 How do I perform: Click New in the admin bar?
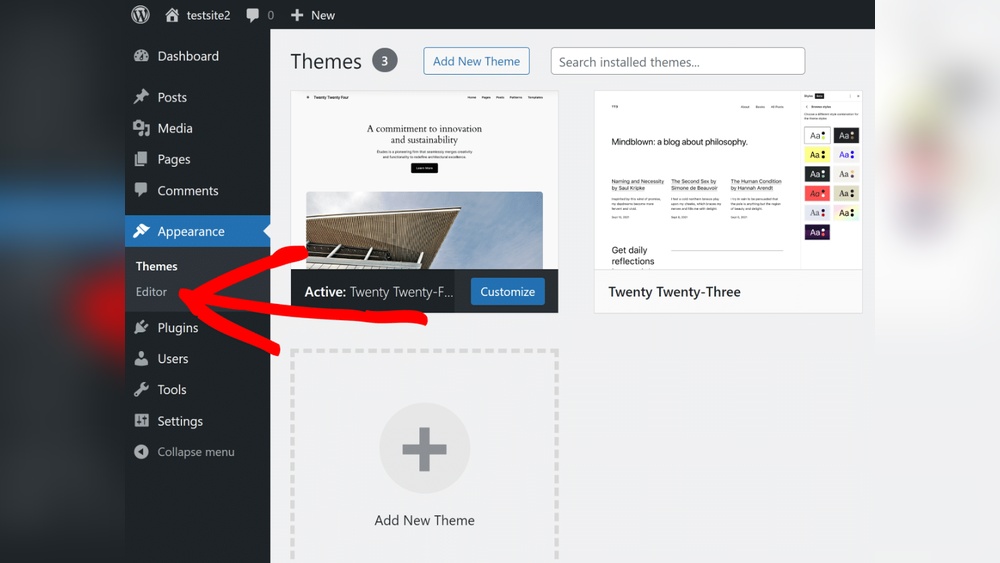(323, 15)
